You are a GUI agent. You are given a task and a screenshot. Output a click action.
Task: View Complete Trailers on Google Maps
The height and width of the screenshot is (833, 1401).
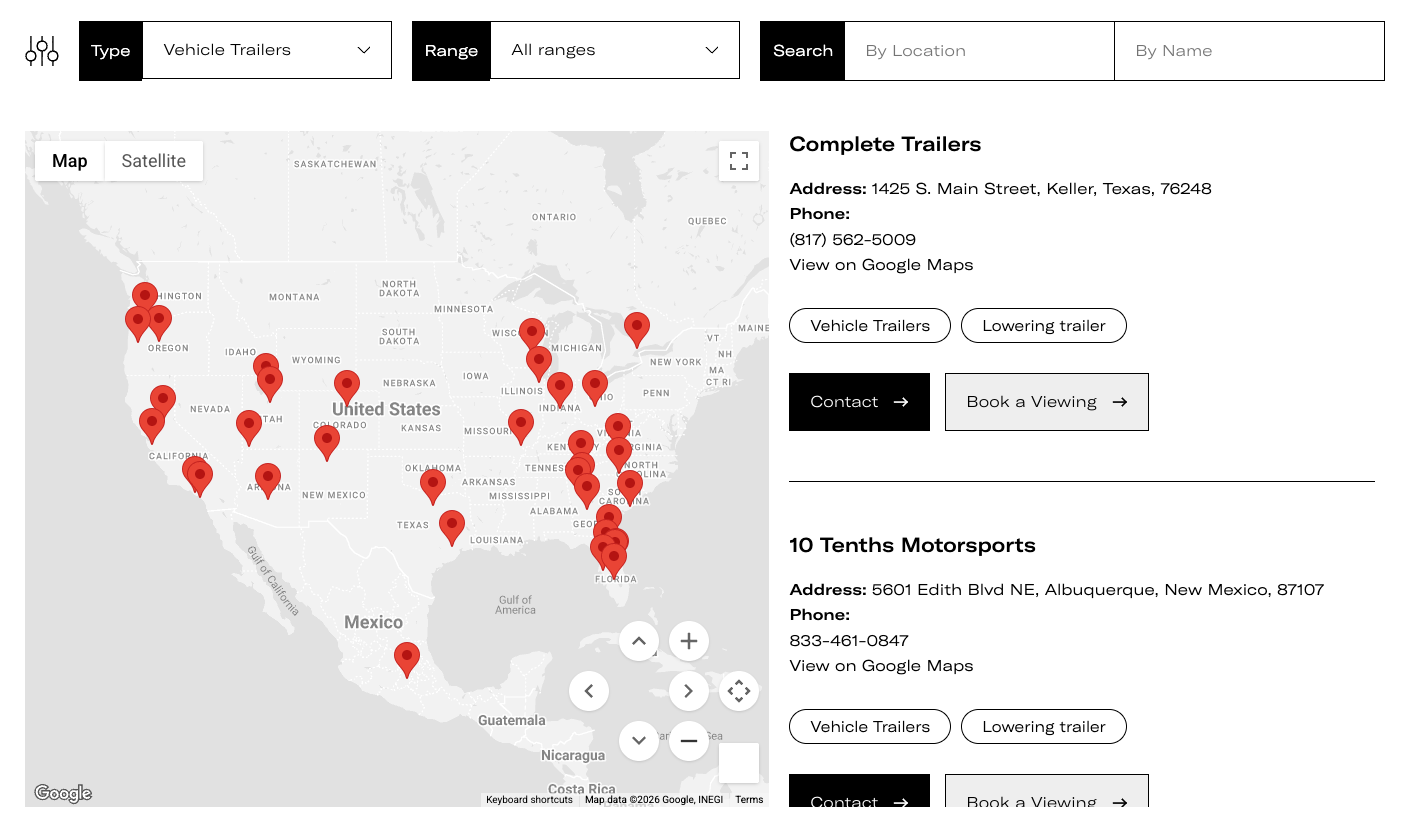tap(881, 265)
